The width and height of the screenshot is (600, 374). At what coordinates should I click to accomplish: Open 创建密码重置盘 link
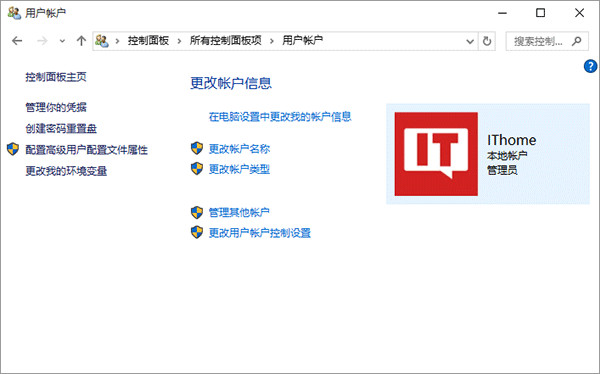point(61,128)
